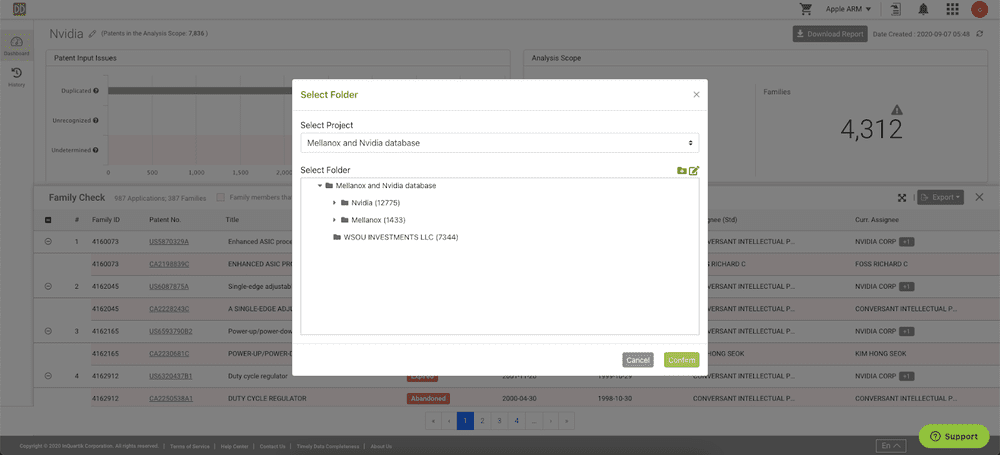Collapse family row 1
Image resolution: width=1000 pixels, height=455 pixels.
(x=48, y=242)
